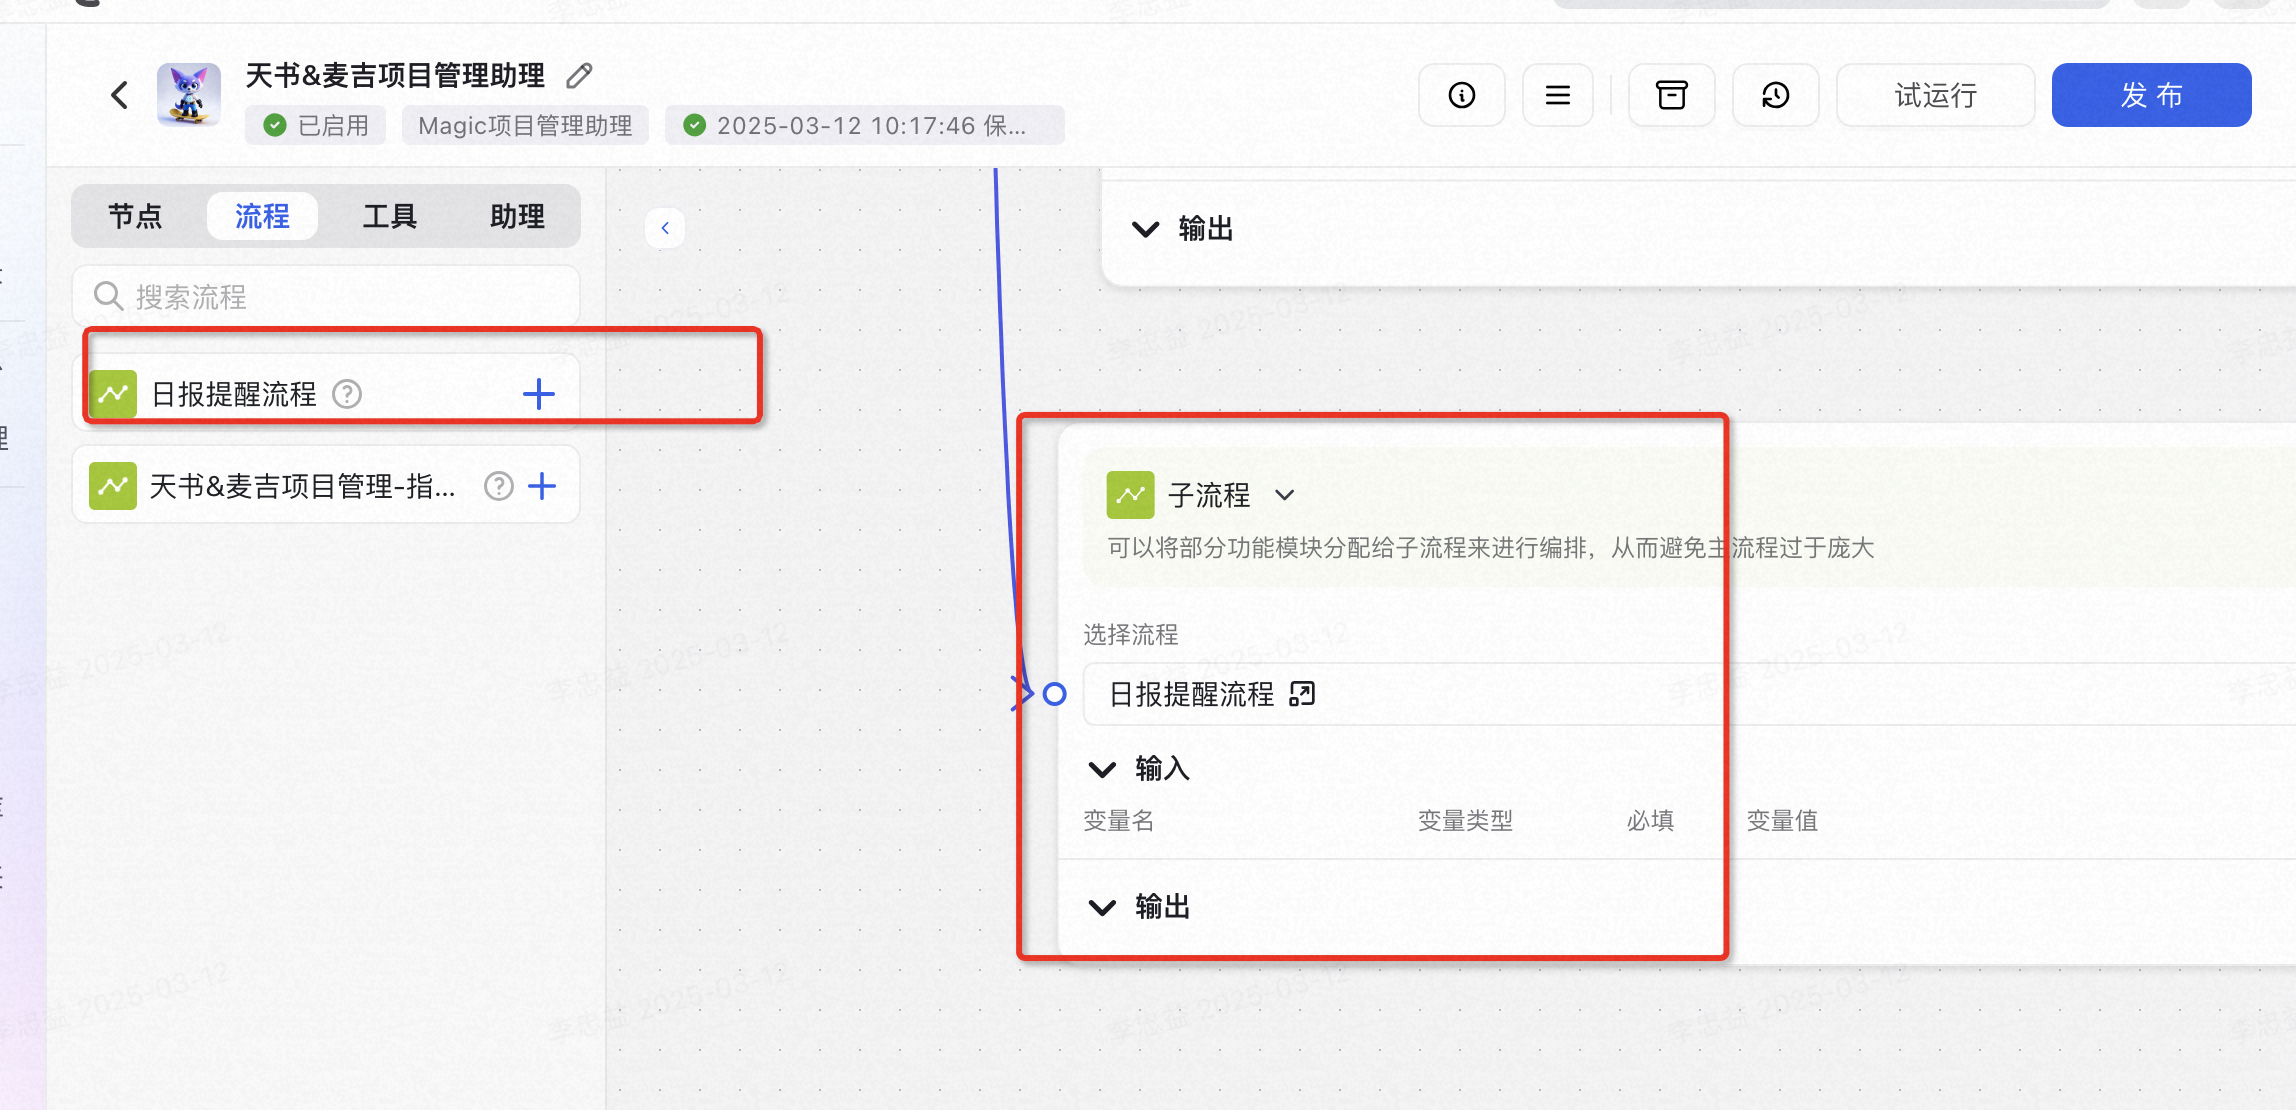This screenshot has width=2296, height=1110.
Task: Click the 变量类型 column header
Action: click(x=1465, y=821)
